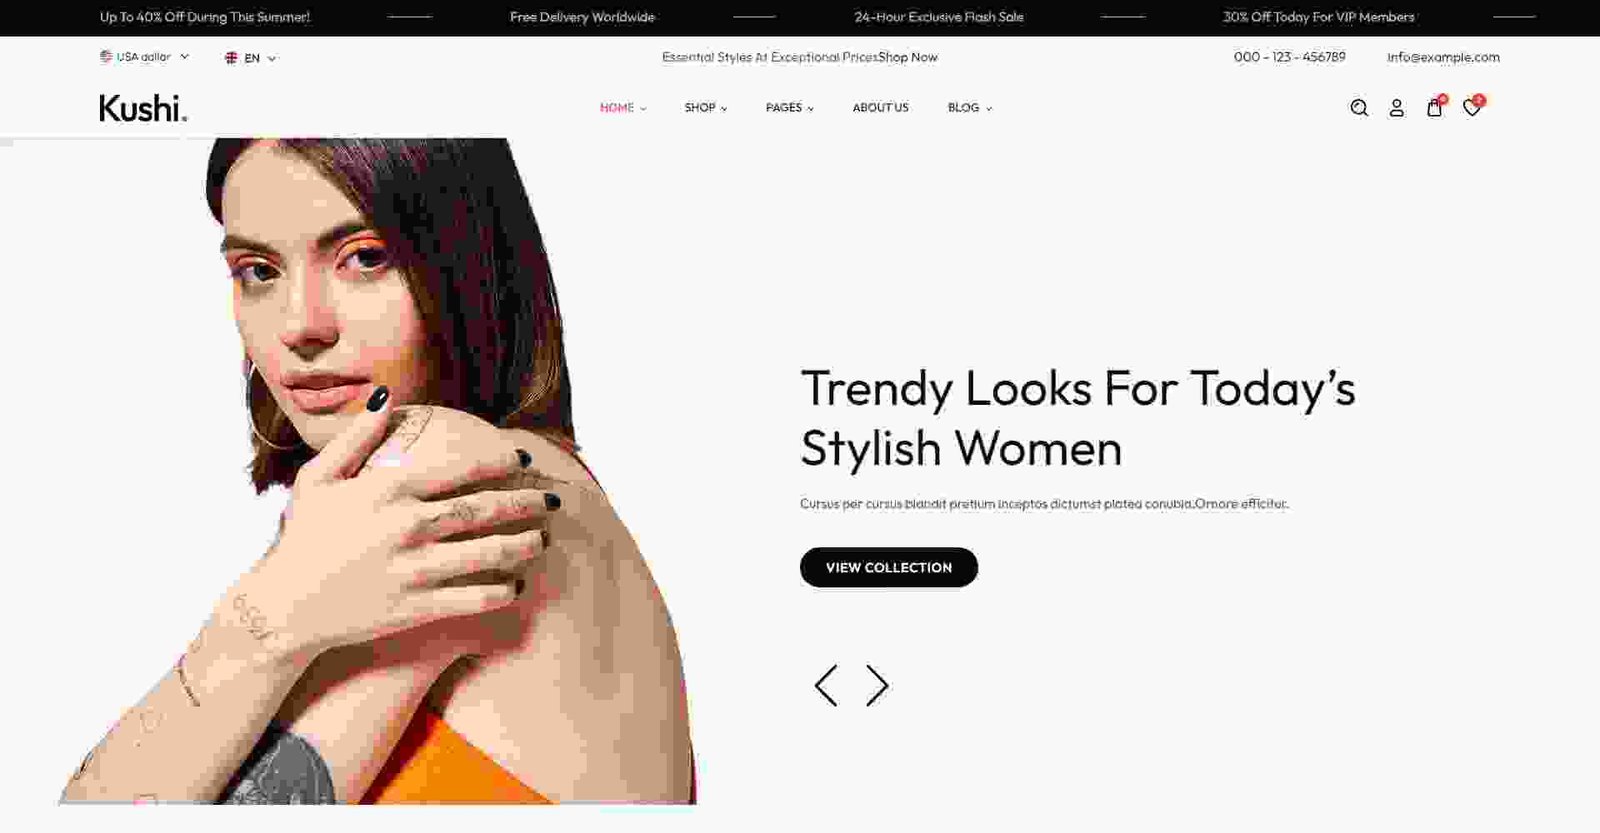Click the View Collection button
The height and width of the screenshot is (833, 1600).
point(889,567)
